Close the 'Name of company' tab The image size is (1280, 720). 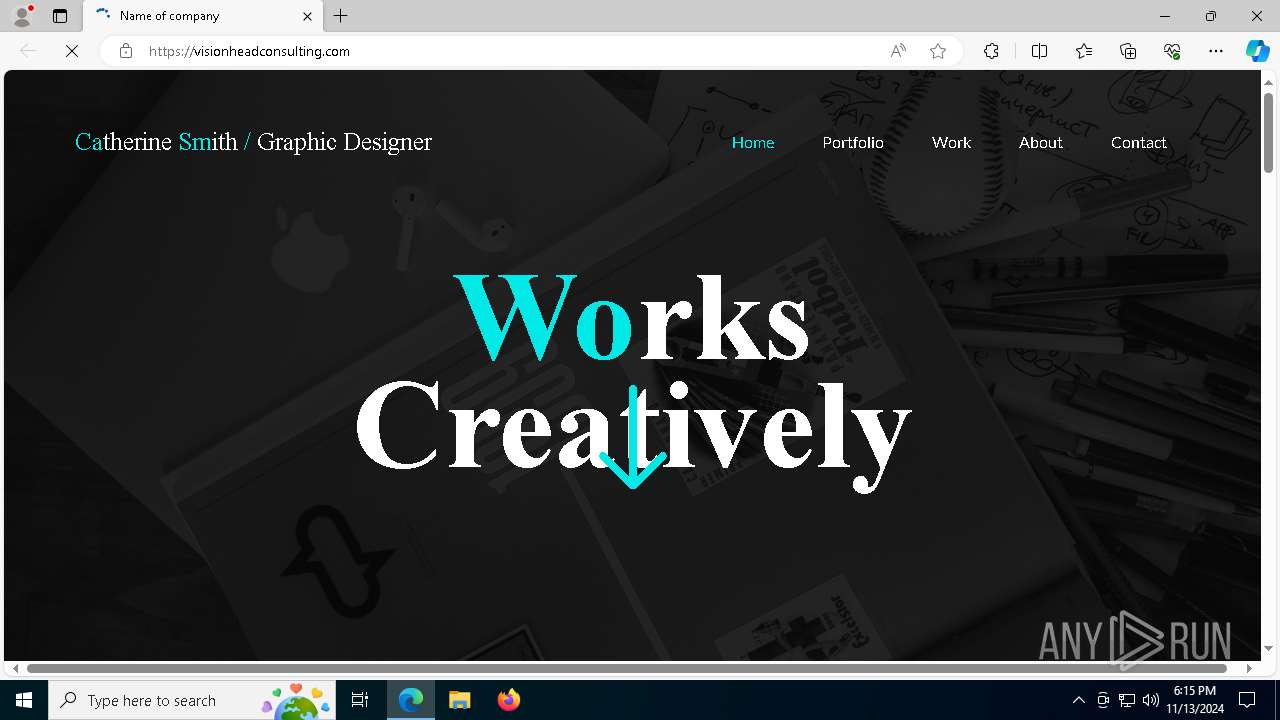tap(307, 16)
